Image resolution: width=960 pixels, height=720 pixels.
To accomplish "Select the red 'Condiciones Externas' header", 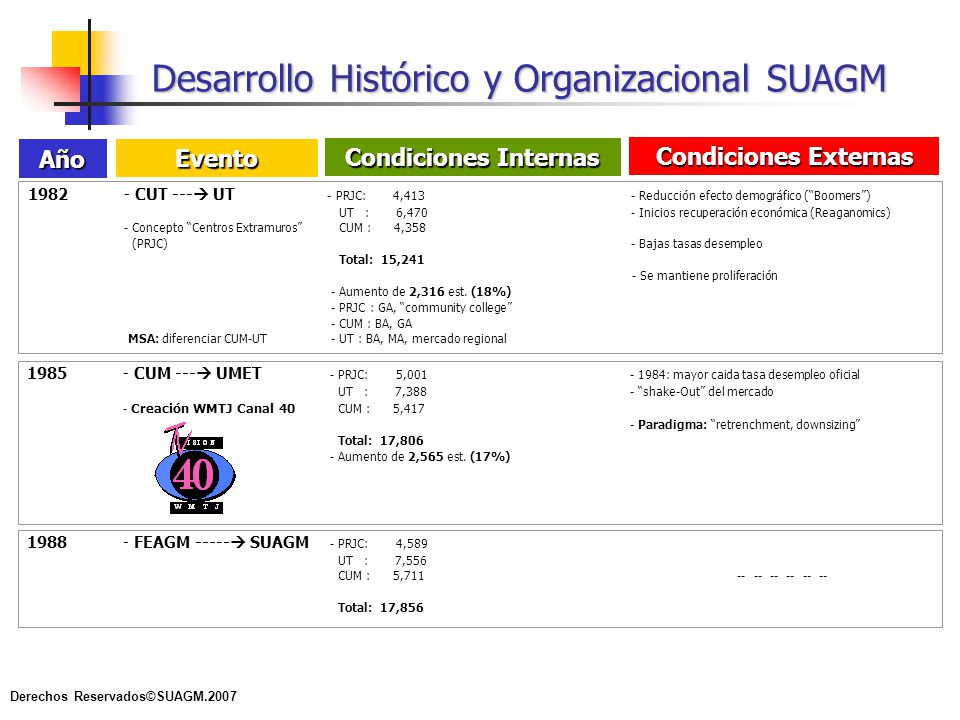I will point(784,156).
